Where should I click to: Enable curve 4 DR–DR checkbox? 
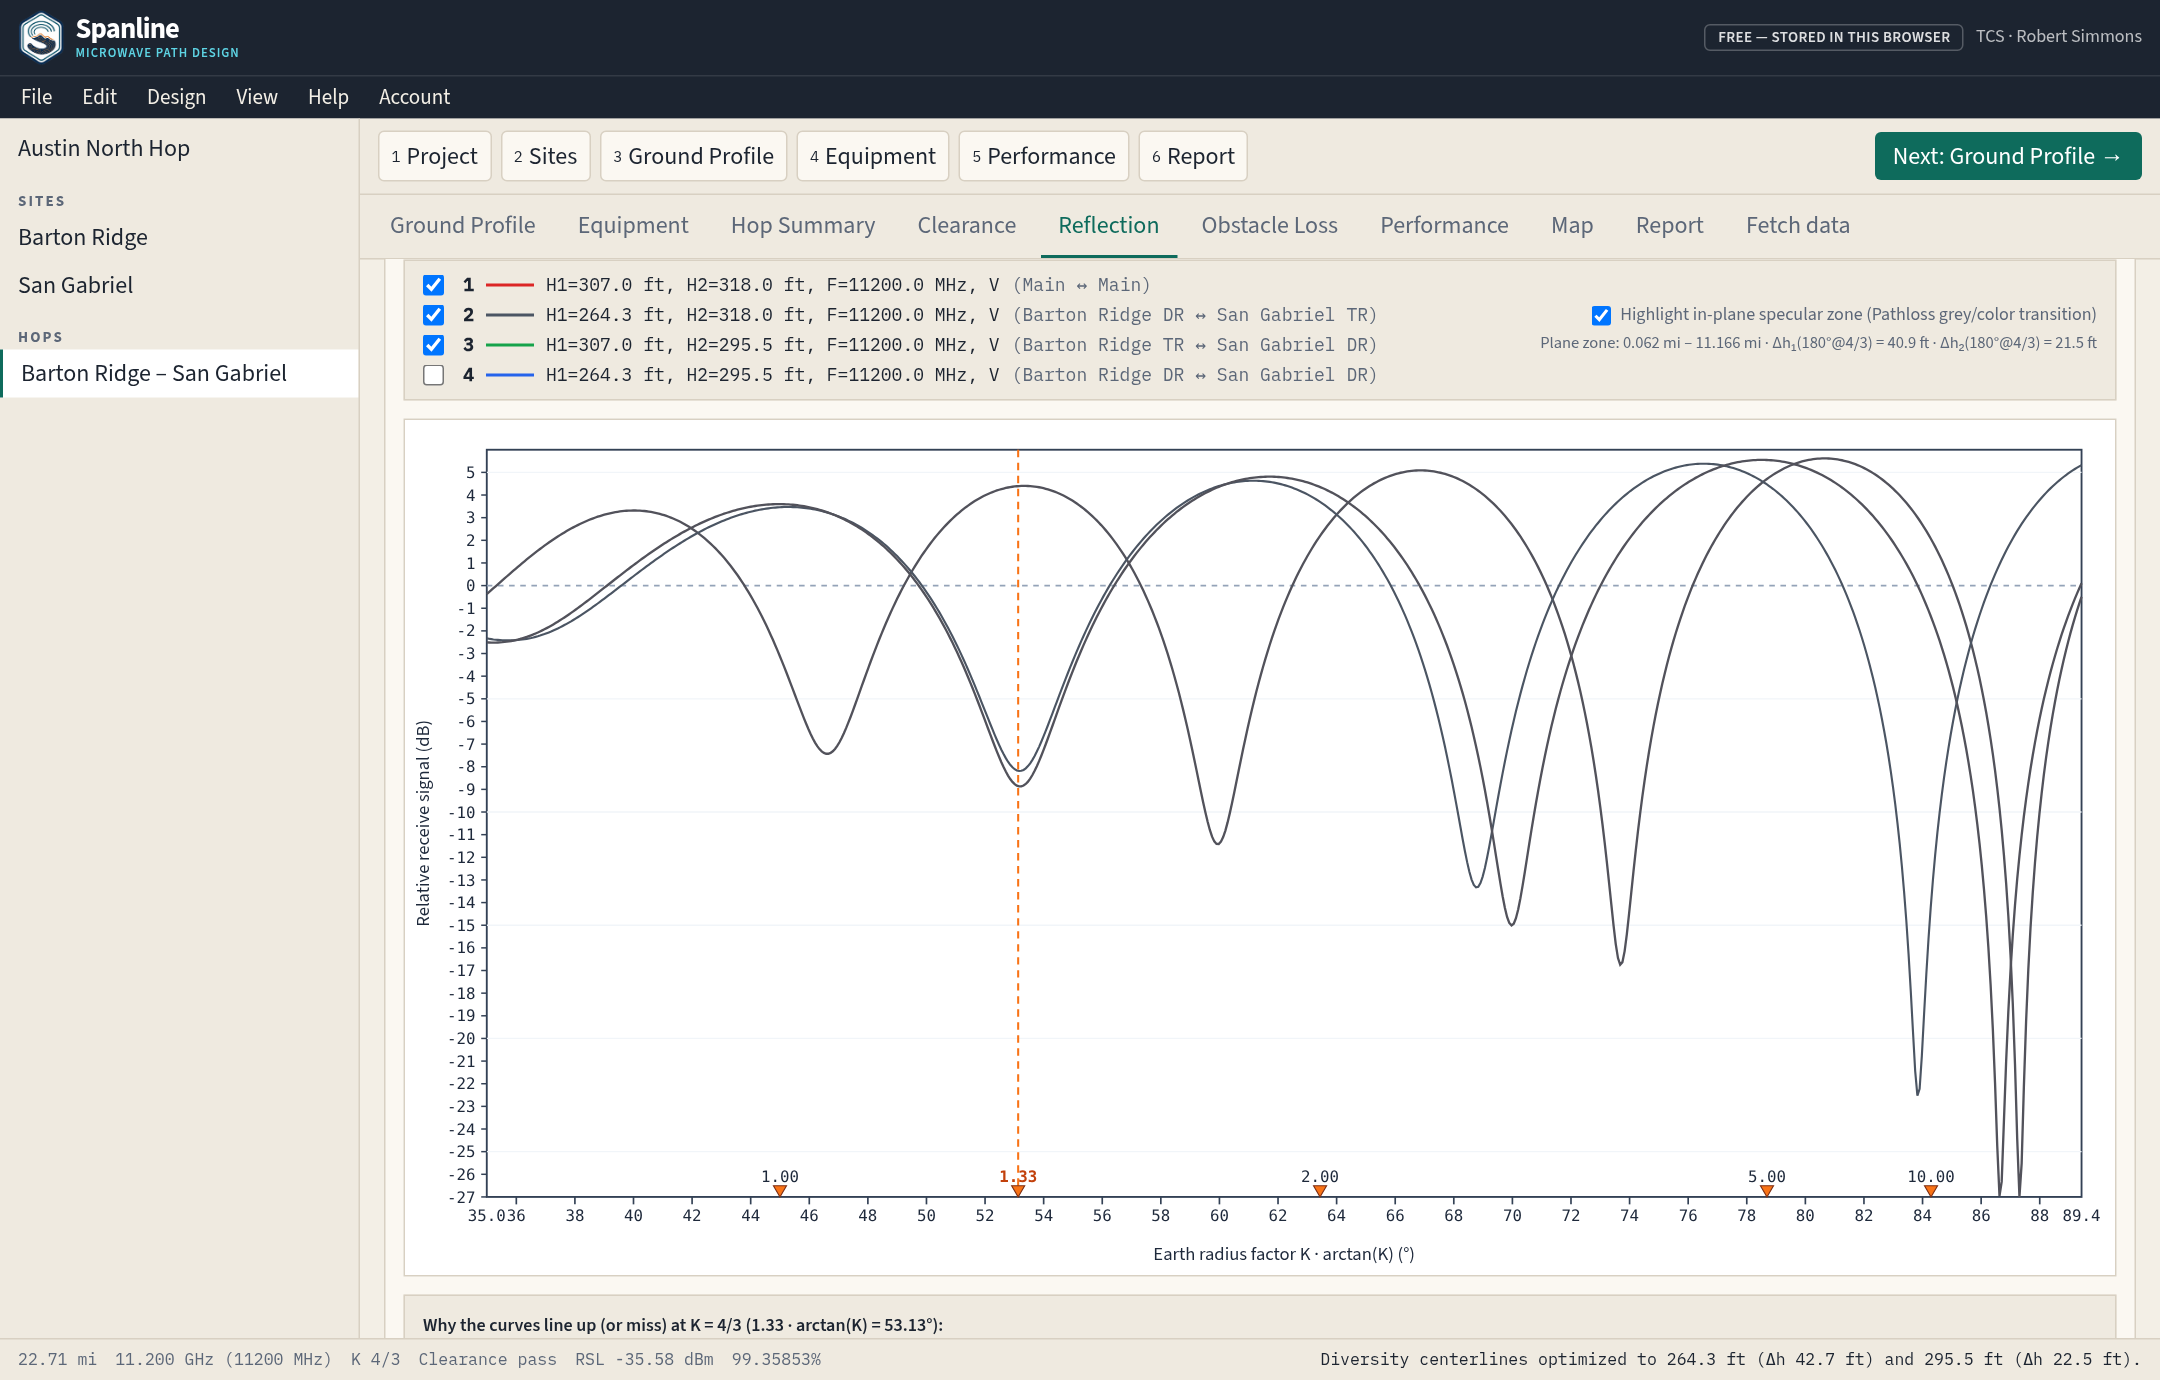(x=433, y=375)
